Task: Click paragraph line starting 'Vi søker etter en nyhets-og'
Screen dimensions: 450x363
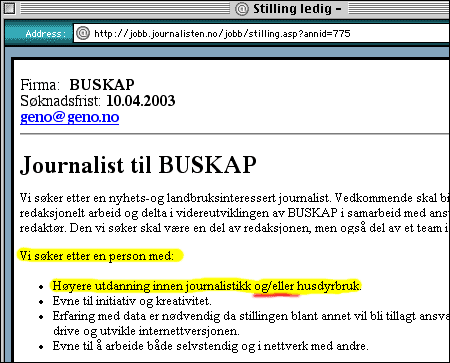Action: click(x=235, y=198)
